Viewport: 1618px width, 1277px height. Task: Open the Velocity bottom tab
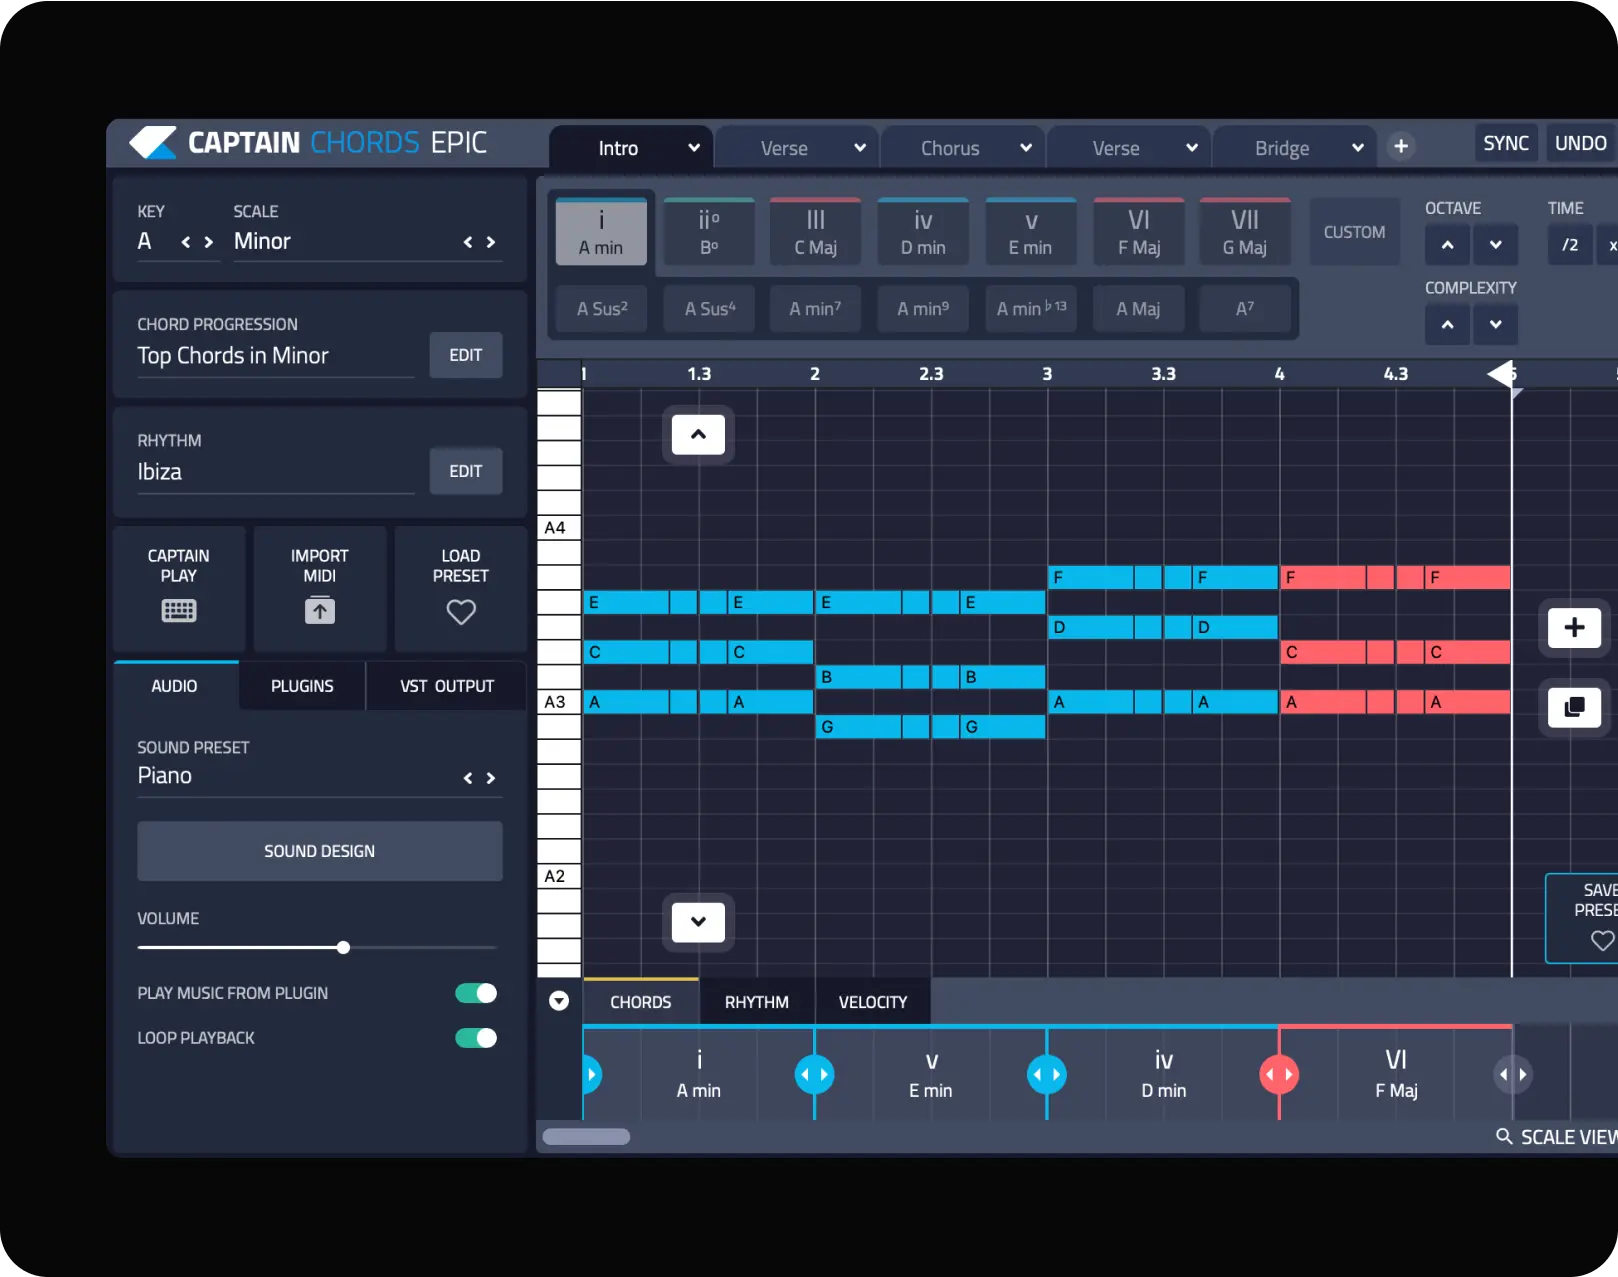(x=873, y=1002)
